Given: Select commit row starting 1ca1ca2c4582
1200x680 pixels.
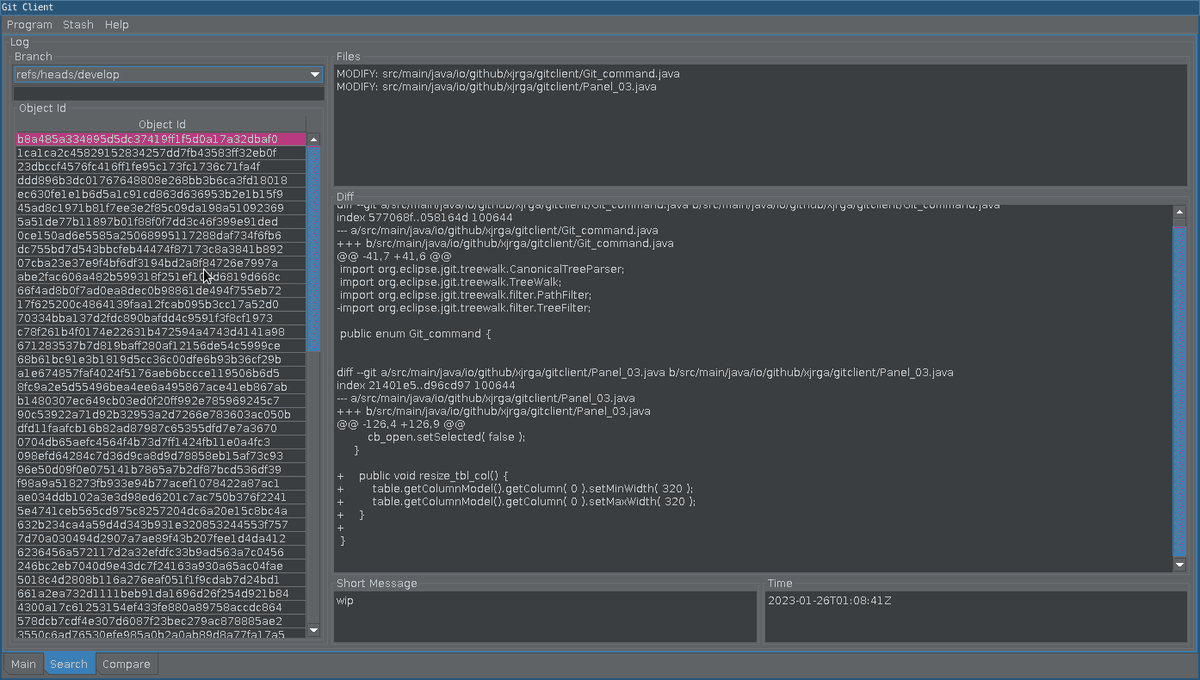Looking at the screenshot, I should (161, 153).
